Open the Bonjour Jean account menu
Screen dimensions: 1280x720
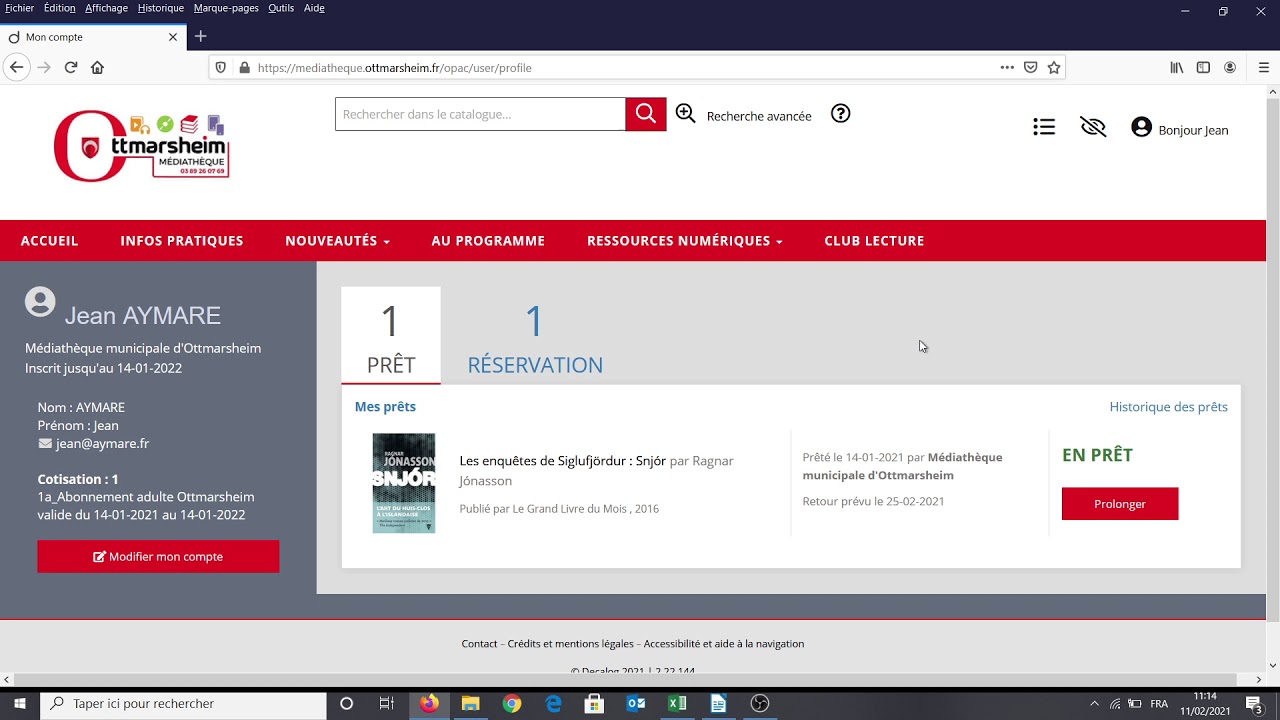1180,129
